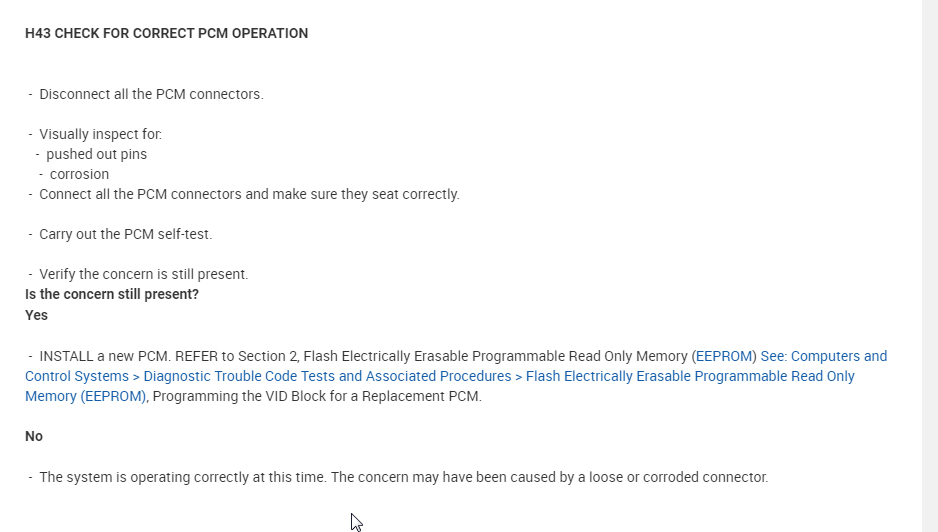Click the bold "No" answer label
The width and height of the screenshot is (938, 532).
click(34, 436)
